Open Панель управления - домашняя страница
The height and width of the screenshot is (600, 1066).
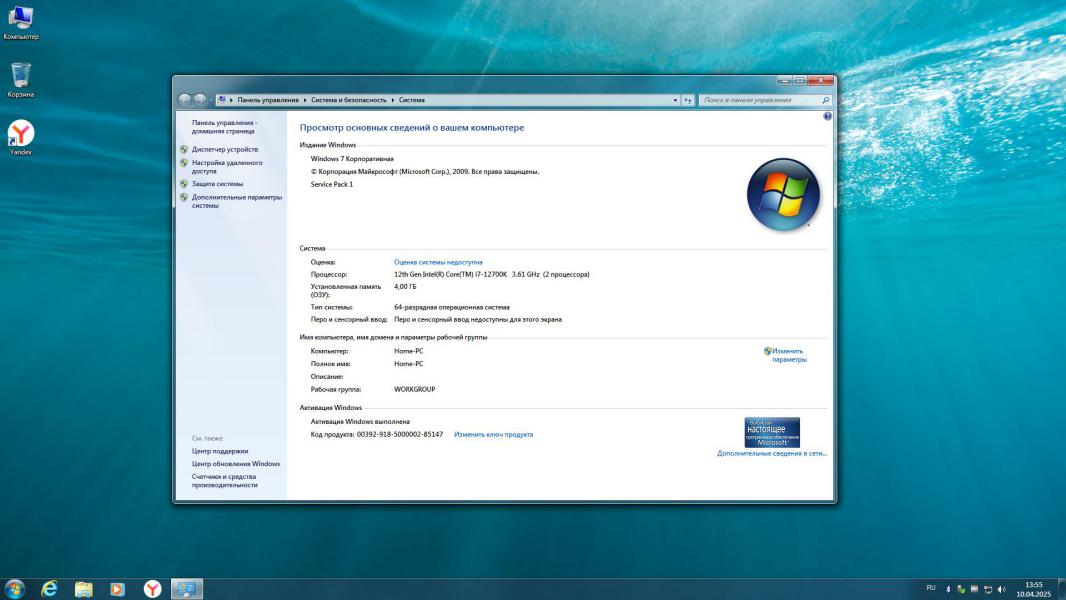point(224,126)
